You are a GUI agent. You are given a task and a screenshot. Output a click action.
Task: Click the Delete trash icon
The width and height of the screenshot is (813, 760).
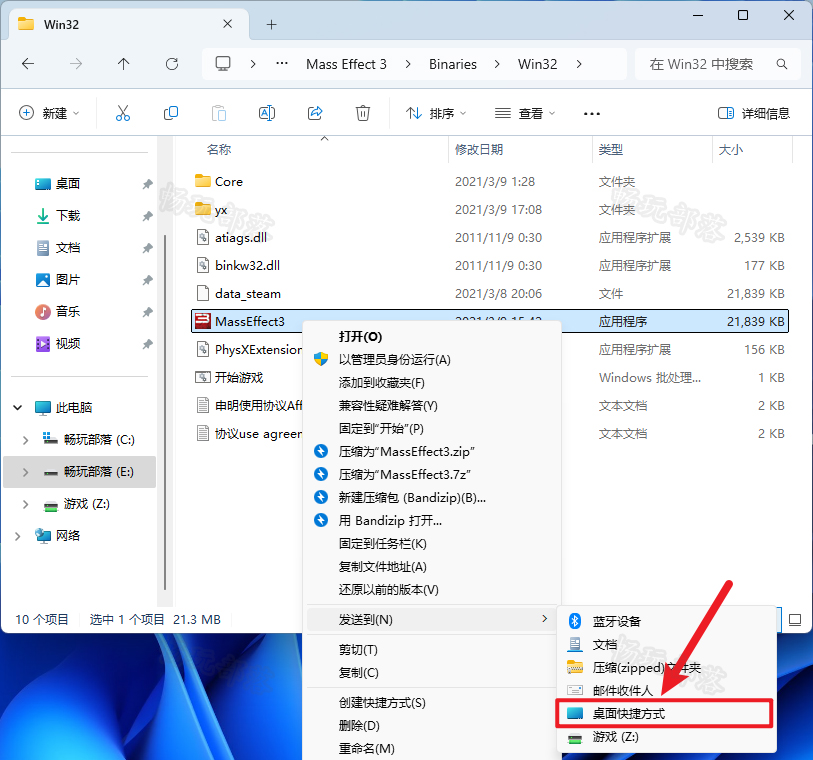[362, 113]
